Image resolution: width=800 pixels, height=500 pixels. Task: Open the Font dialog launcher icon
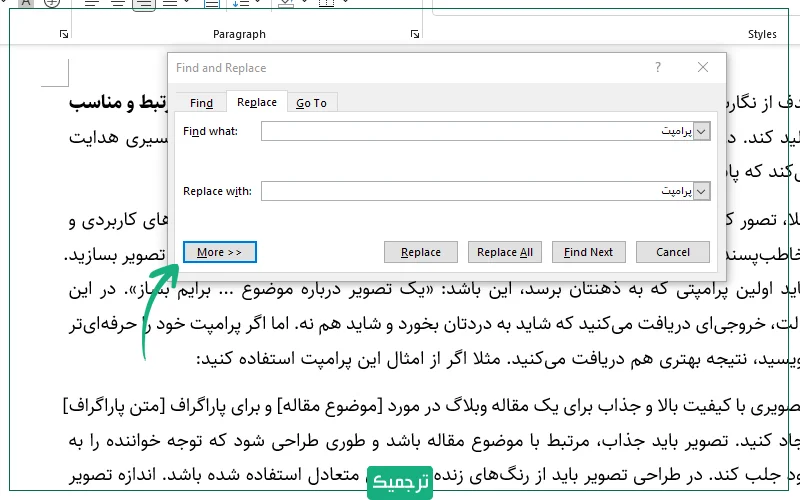click(x=64, y=35)
